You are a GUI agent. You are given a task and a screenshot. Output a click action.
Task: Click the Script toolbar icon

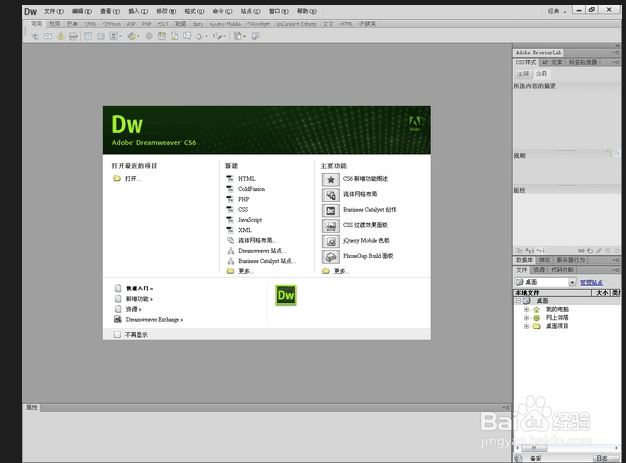(218, 36)
